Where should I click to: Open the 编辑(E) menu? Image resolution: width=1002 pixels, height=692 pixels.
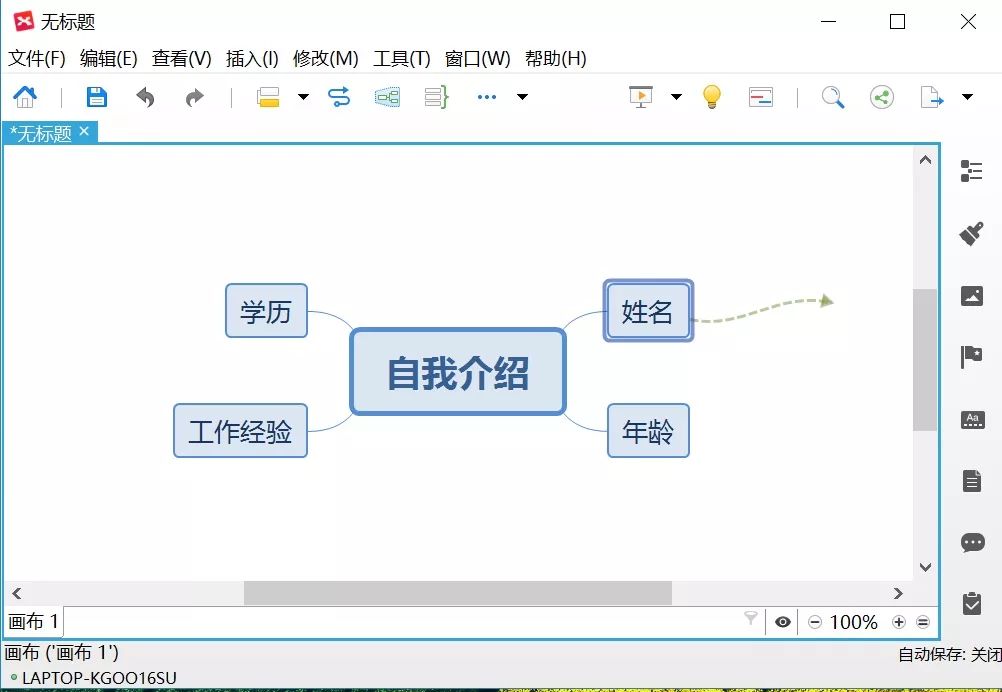tap(109, 59)
